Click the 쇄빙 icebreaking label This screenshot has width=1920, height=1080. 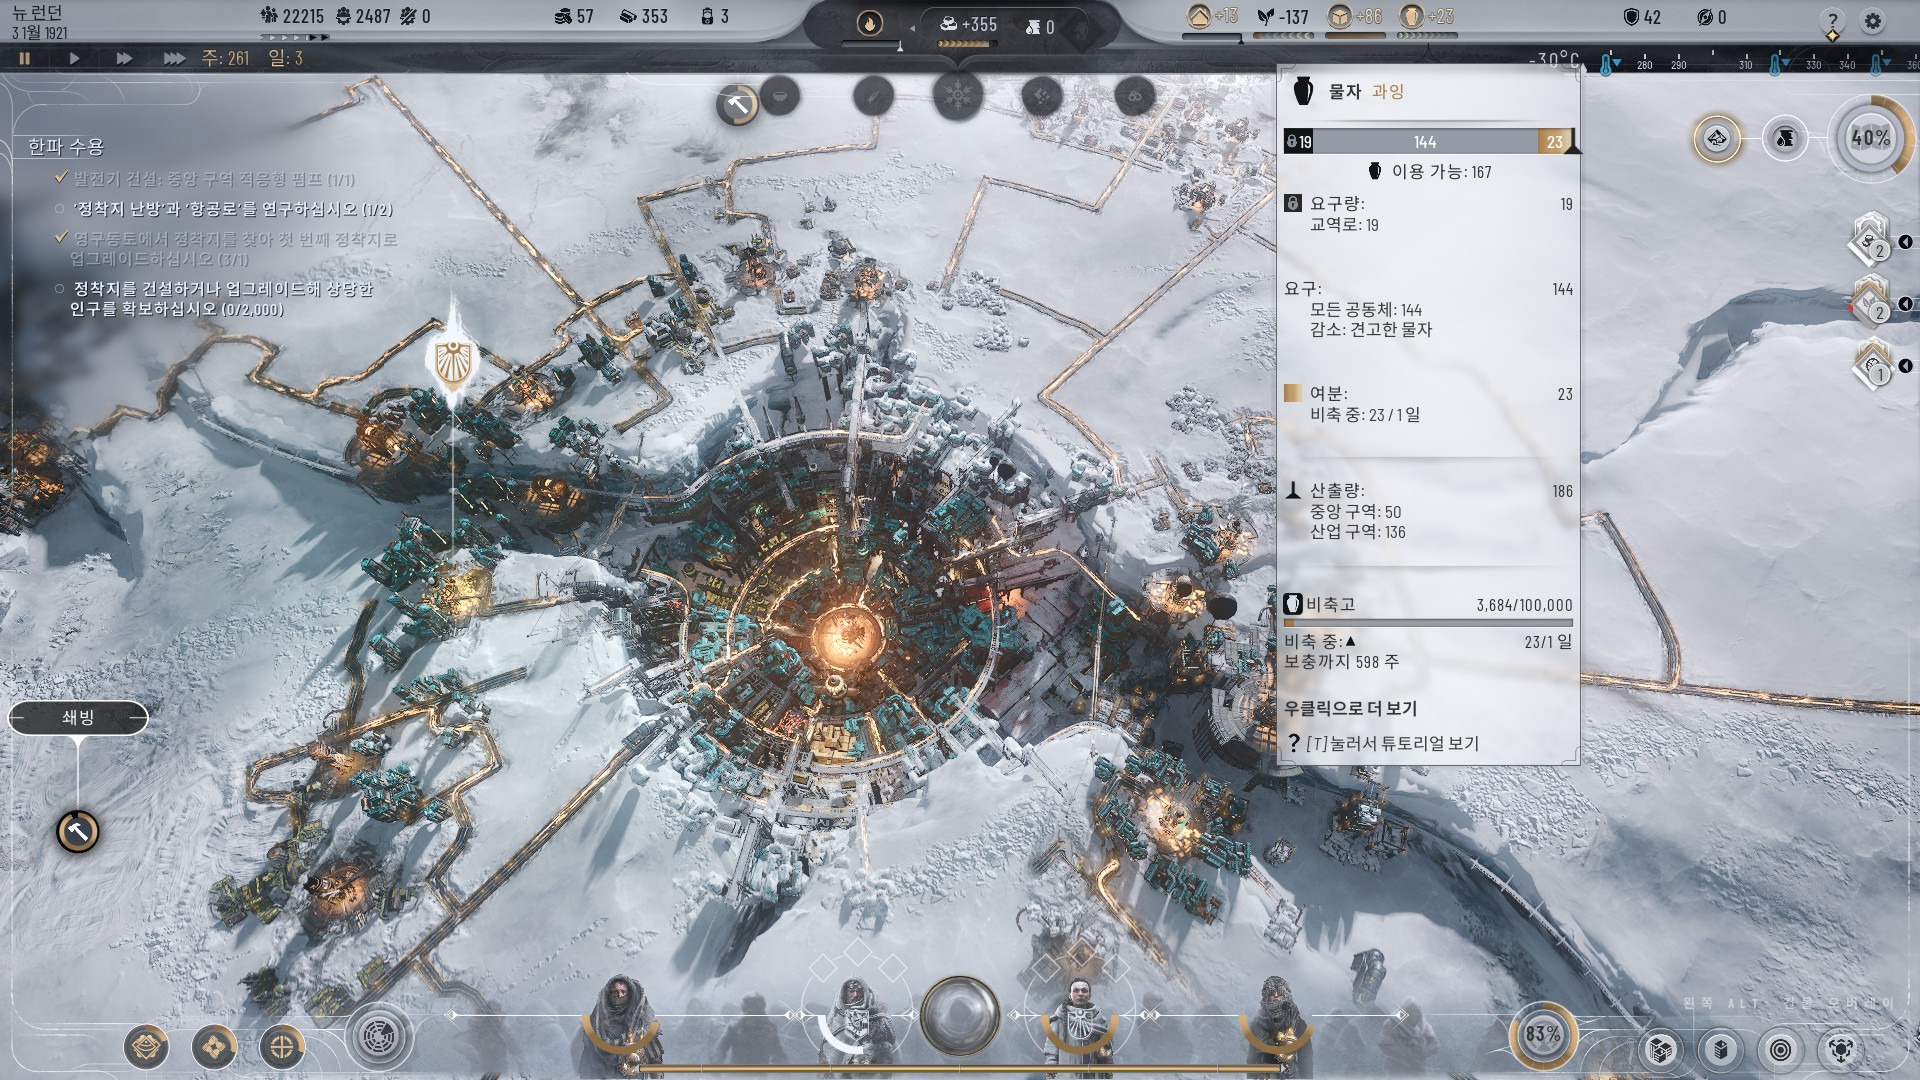[78, 717]
